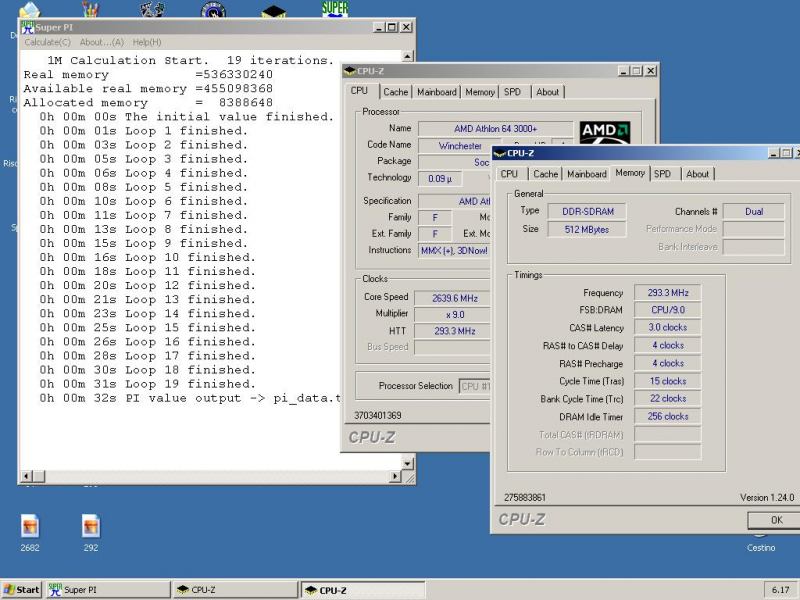Click the Start button
The width and height of the screenshot is (800, 600).
pos(21,590)
